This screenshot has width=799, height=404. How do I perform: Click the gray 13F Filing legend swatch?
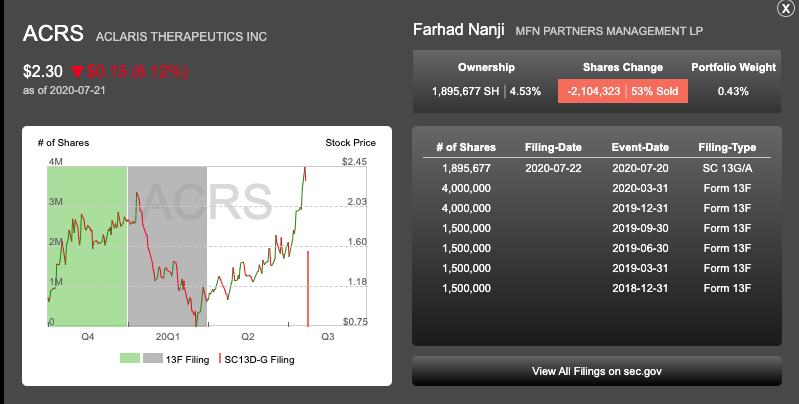(x=153, y=358)
